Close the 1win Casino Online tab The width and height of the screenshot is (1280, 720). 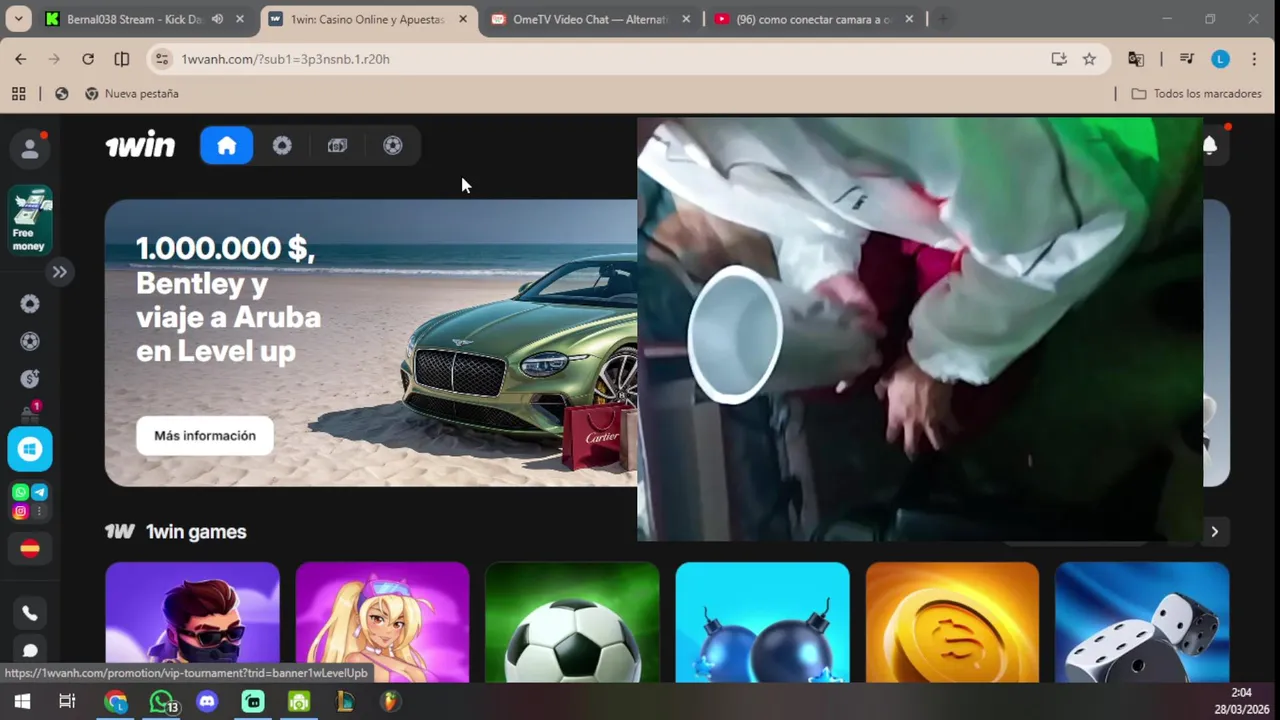point(462,19)
